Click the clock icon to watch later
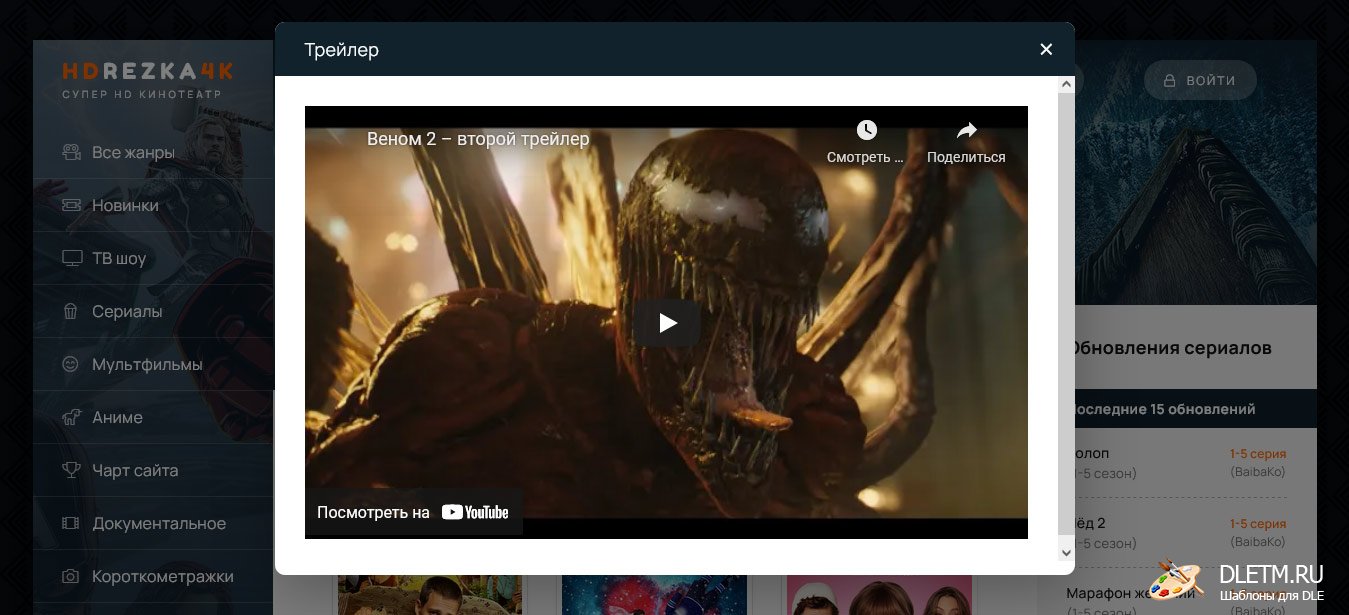 [866, 130]
